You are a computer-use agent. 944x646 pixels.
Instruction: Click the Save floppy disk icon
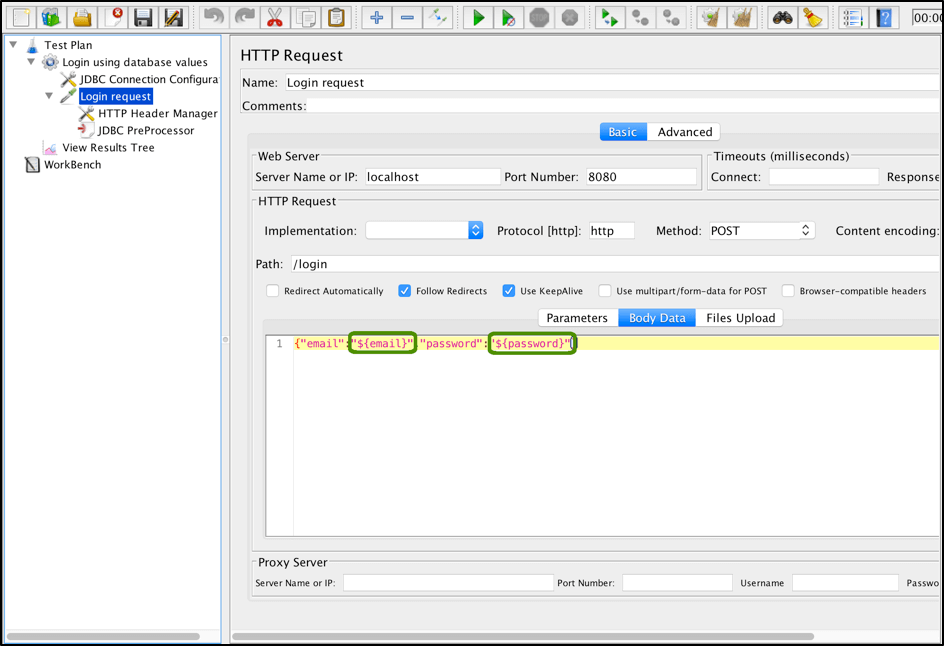pyautogui.click(x=143, y=17)
